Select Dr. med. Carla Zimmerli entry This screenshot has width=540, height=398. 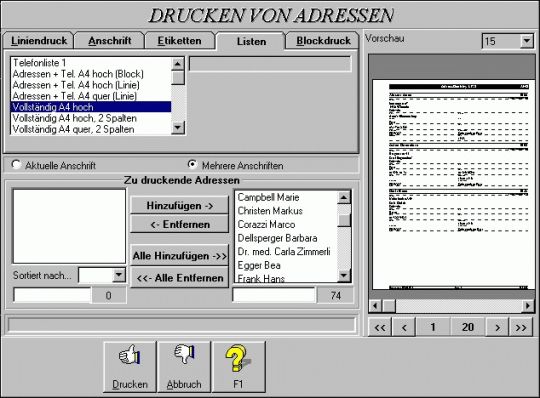click(x=286, y=252)
